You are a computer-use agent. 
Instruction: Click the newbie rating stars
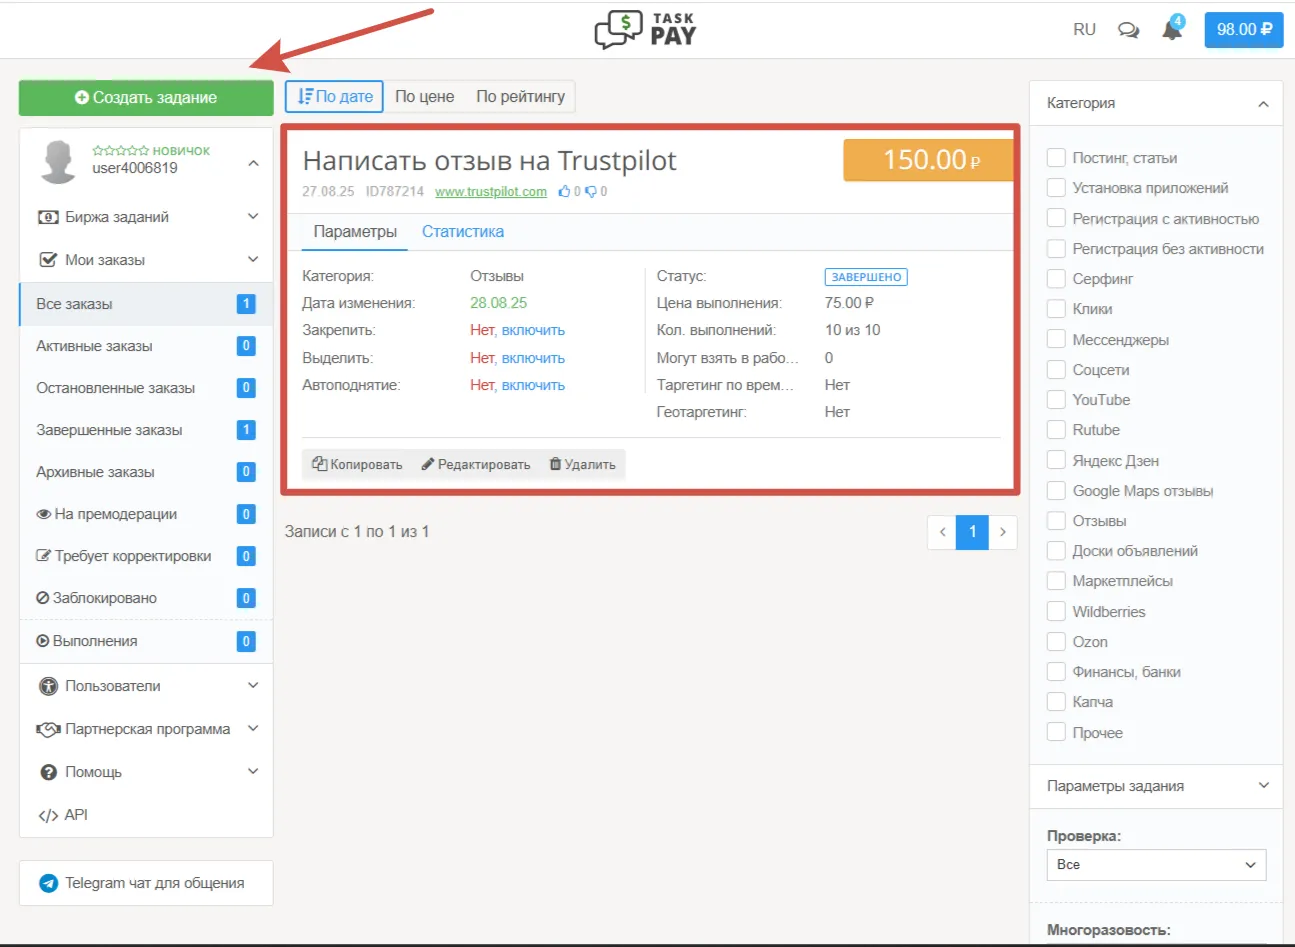coord(120,151)
